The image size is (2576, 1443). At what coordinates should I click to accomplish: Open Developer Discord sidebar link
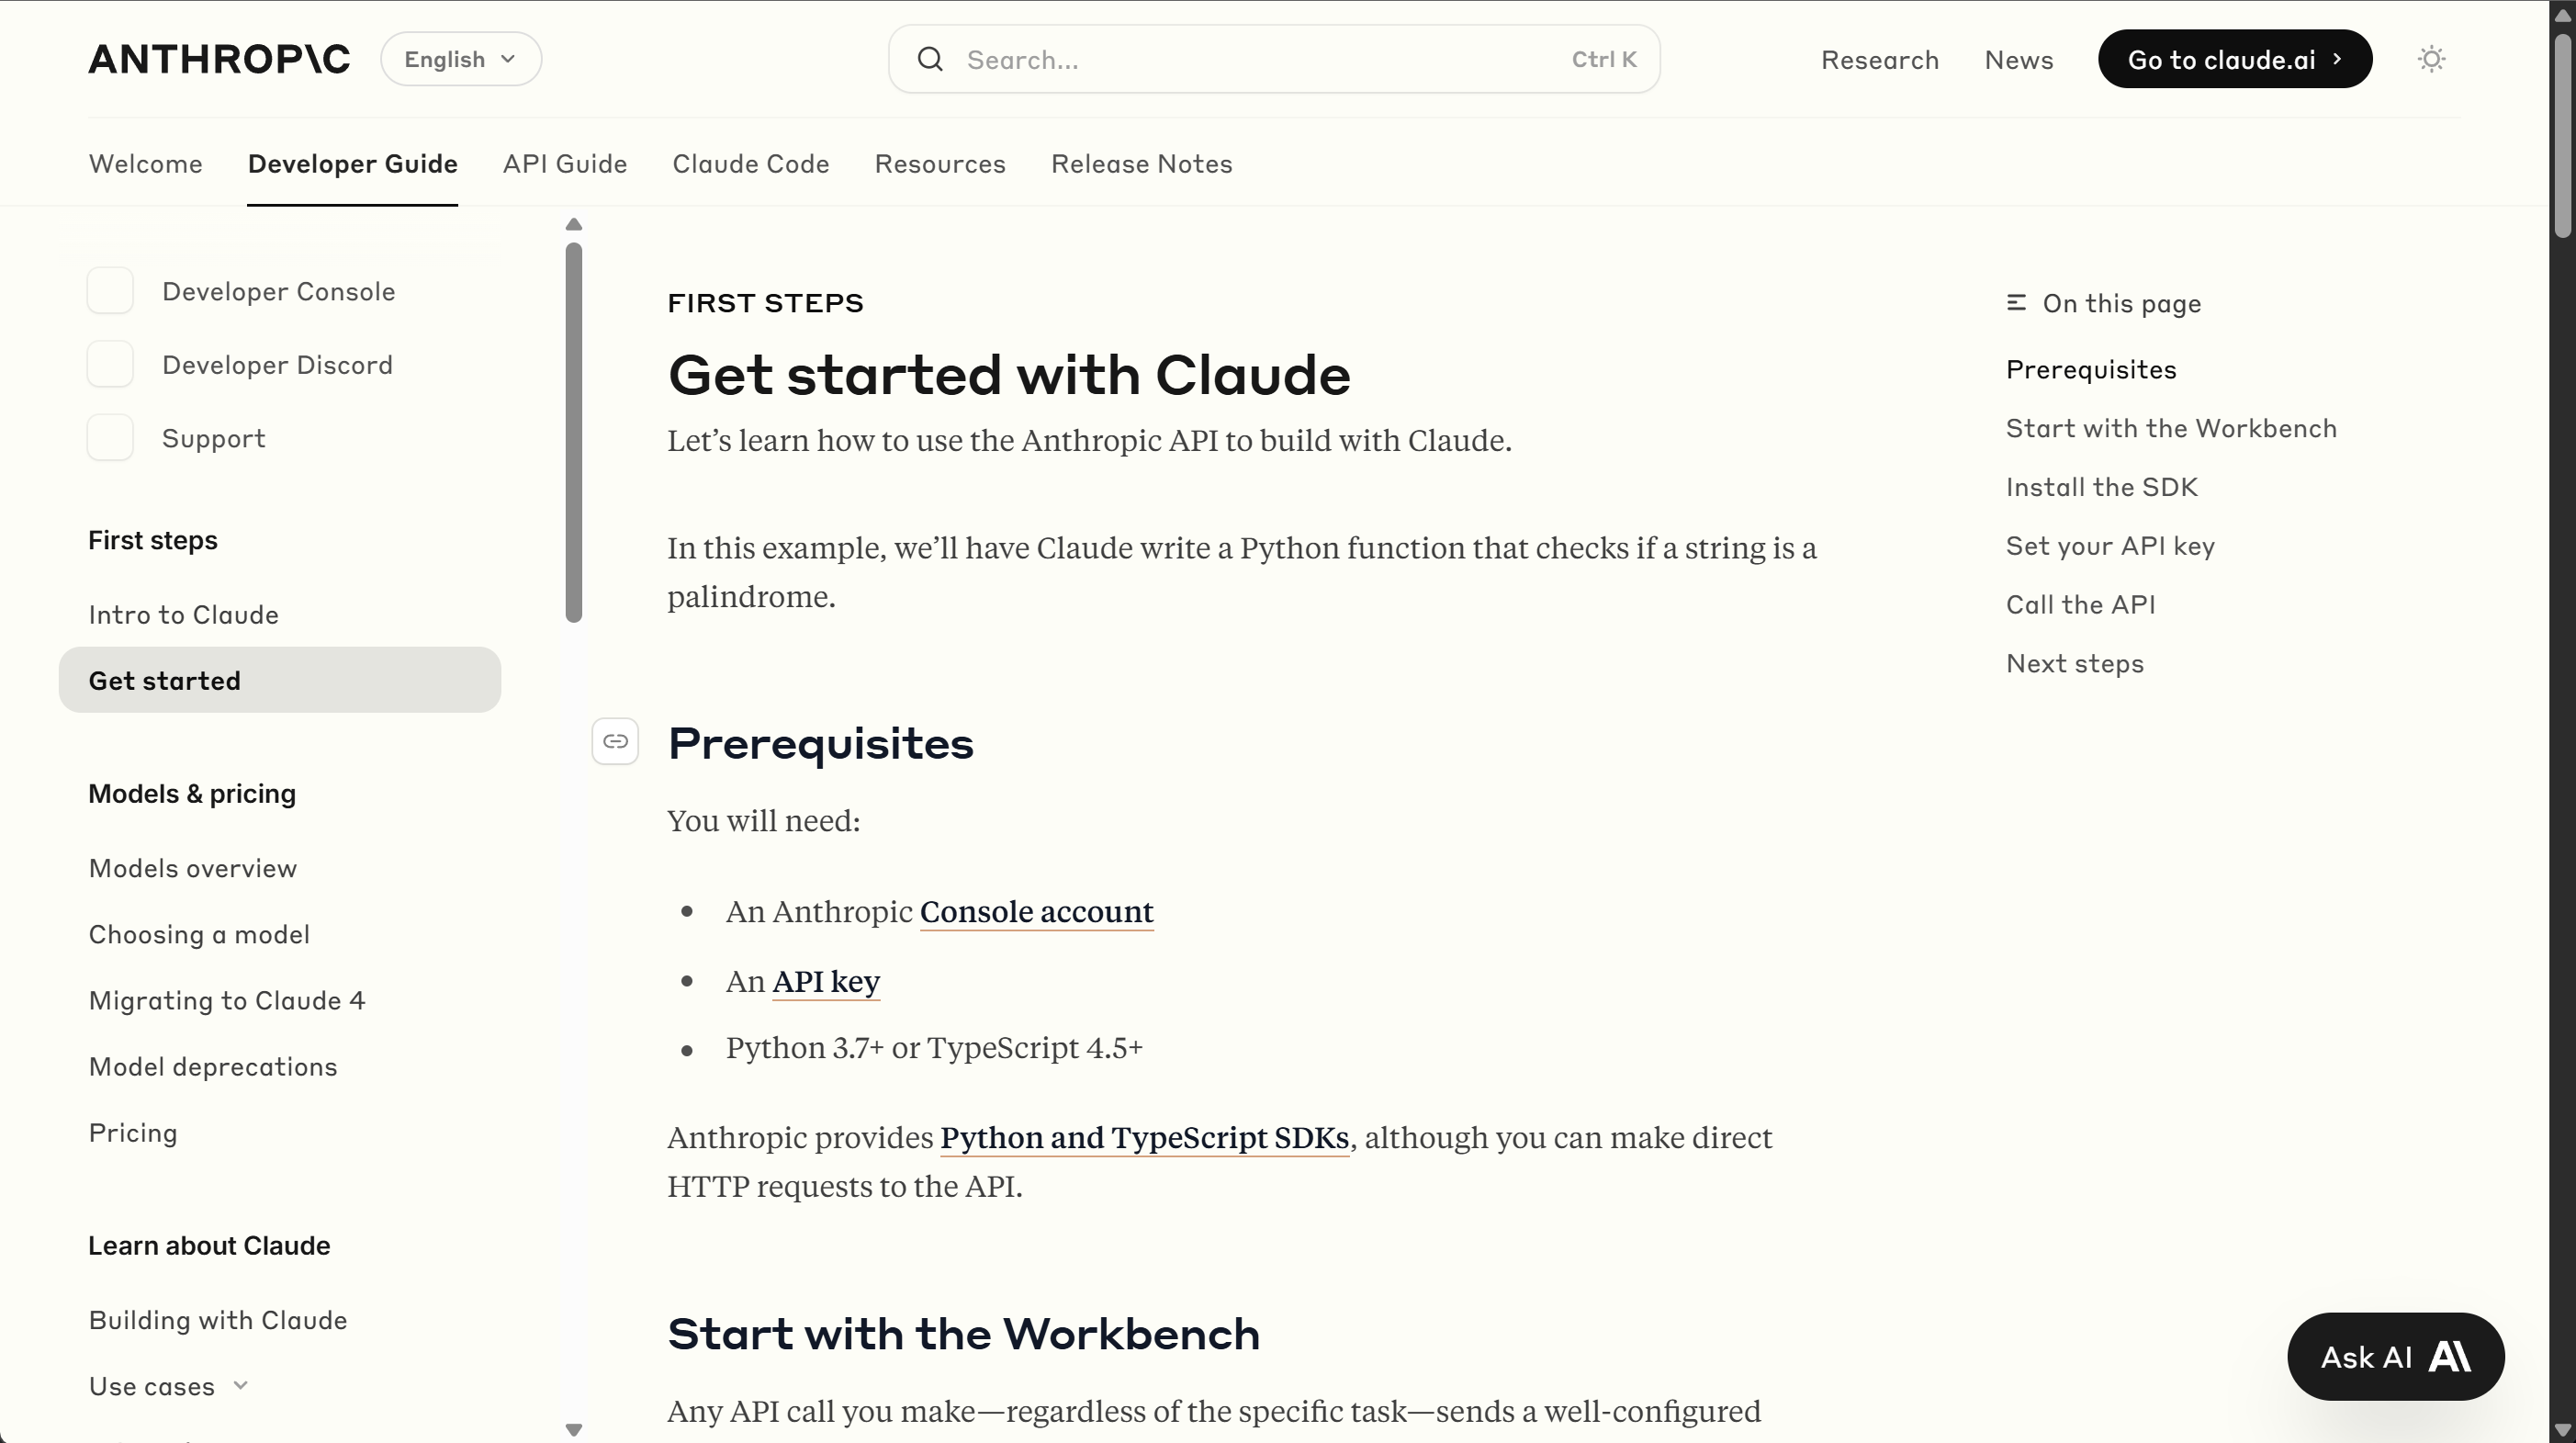(x=277, y=365)
